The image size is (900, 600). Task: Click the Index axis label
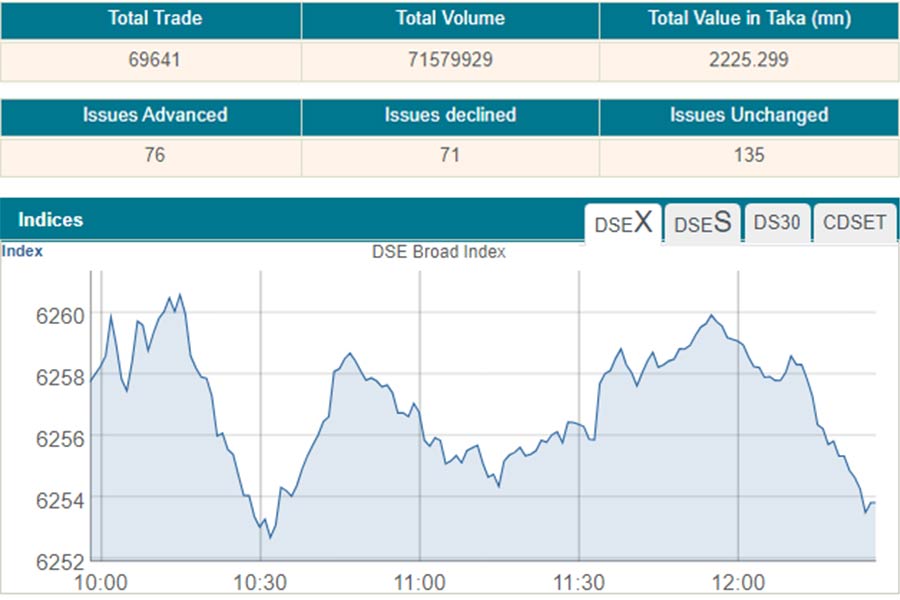point(22,251)
